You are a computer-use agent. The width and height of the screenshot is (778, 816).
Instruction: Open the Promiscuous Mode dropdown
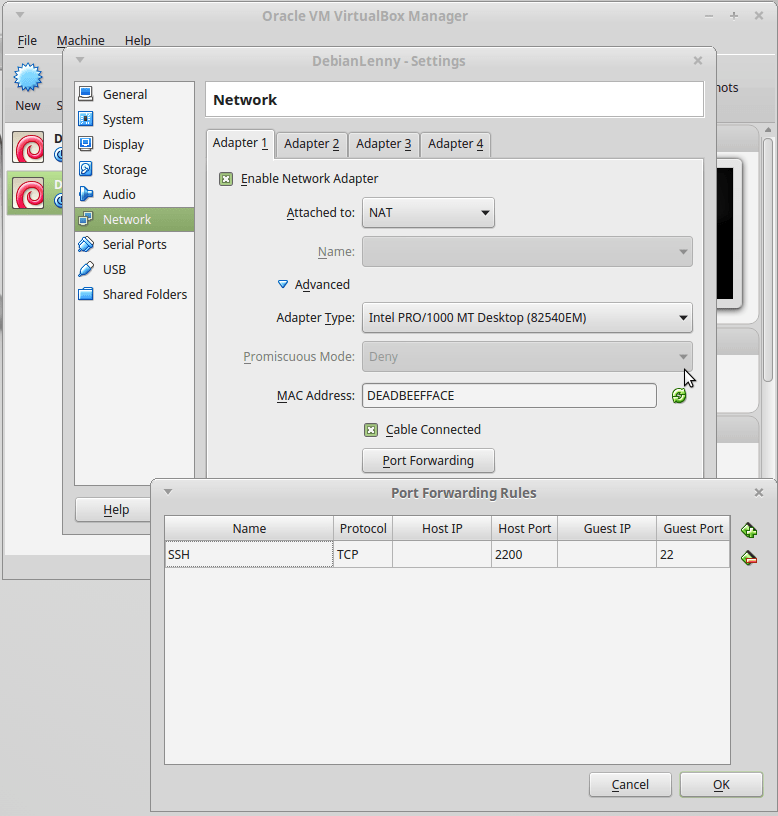pos(527,356)
